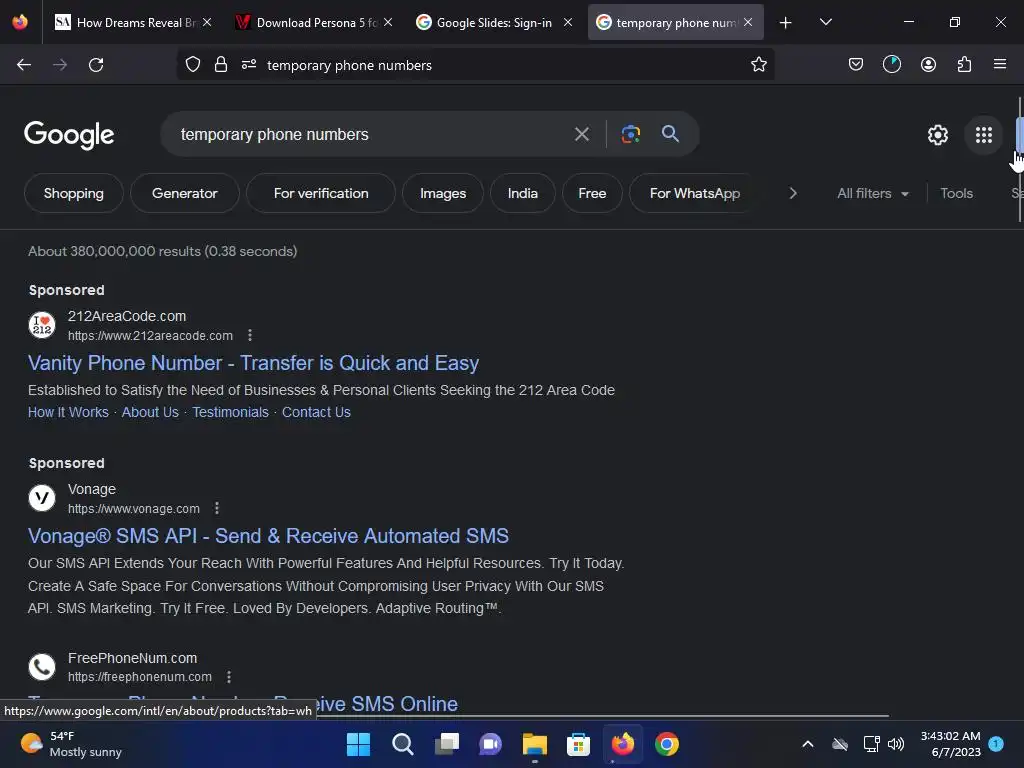Click the browser forward arrow
The image size is (1024, 768).
click(x=60, y=65)
